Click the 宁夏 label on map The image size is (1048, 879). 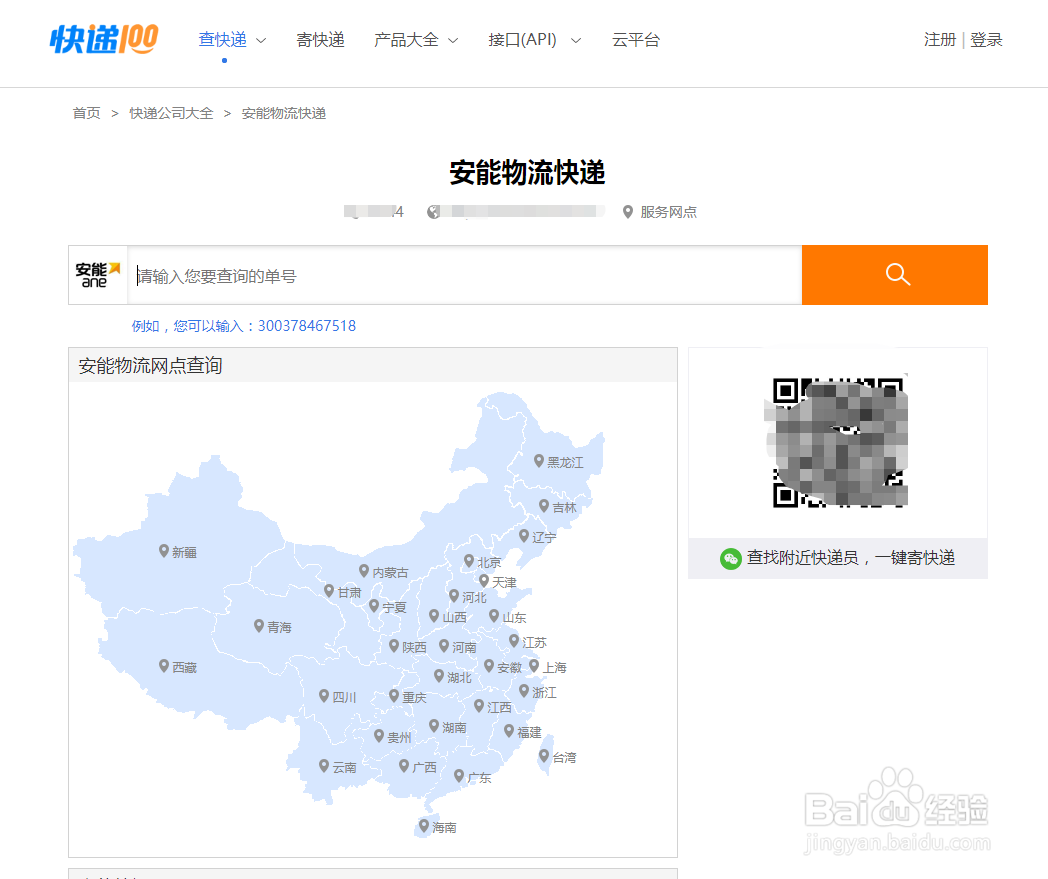click(x=394, y=607)
